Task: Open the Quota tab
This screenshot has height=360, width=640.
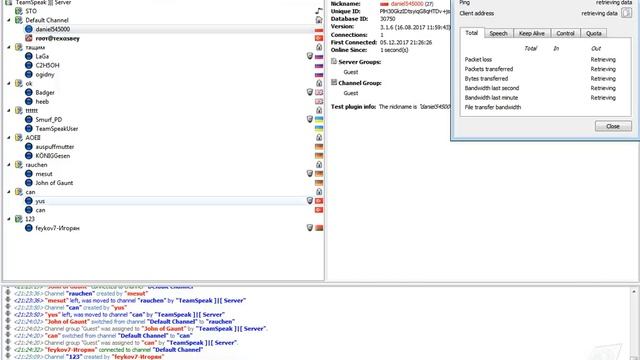Action: (x=593, y=33)
